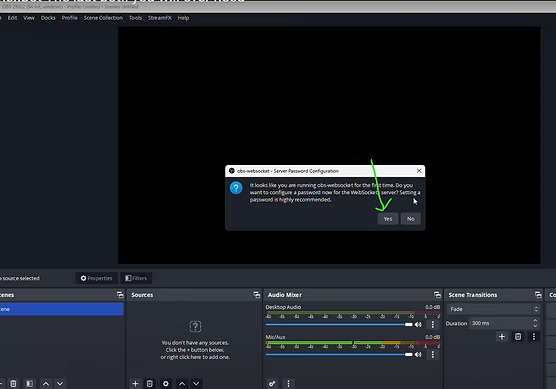The image size is (556, 389).
Task: Adjust Mic/Aux volume slider
Action: pos(339,354)
